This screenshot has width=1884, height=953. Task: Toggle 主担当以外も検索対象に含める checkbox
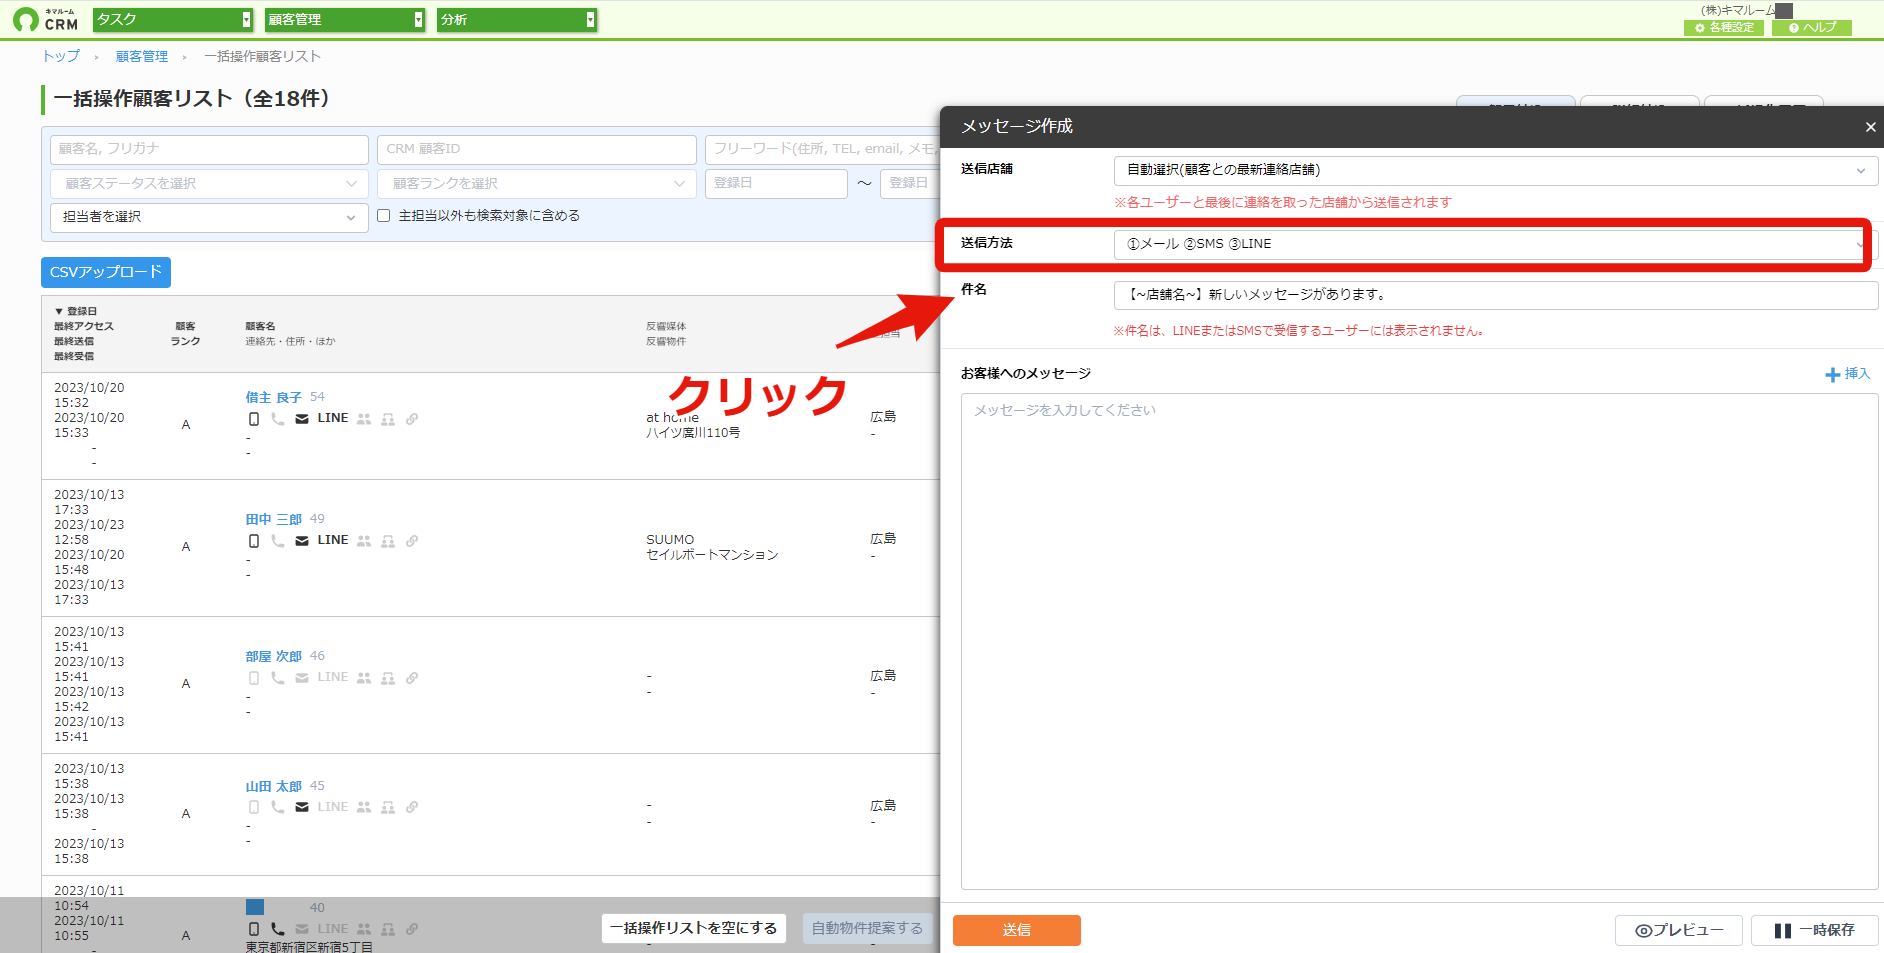pyautogui.click(x=383, y=216)
